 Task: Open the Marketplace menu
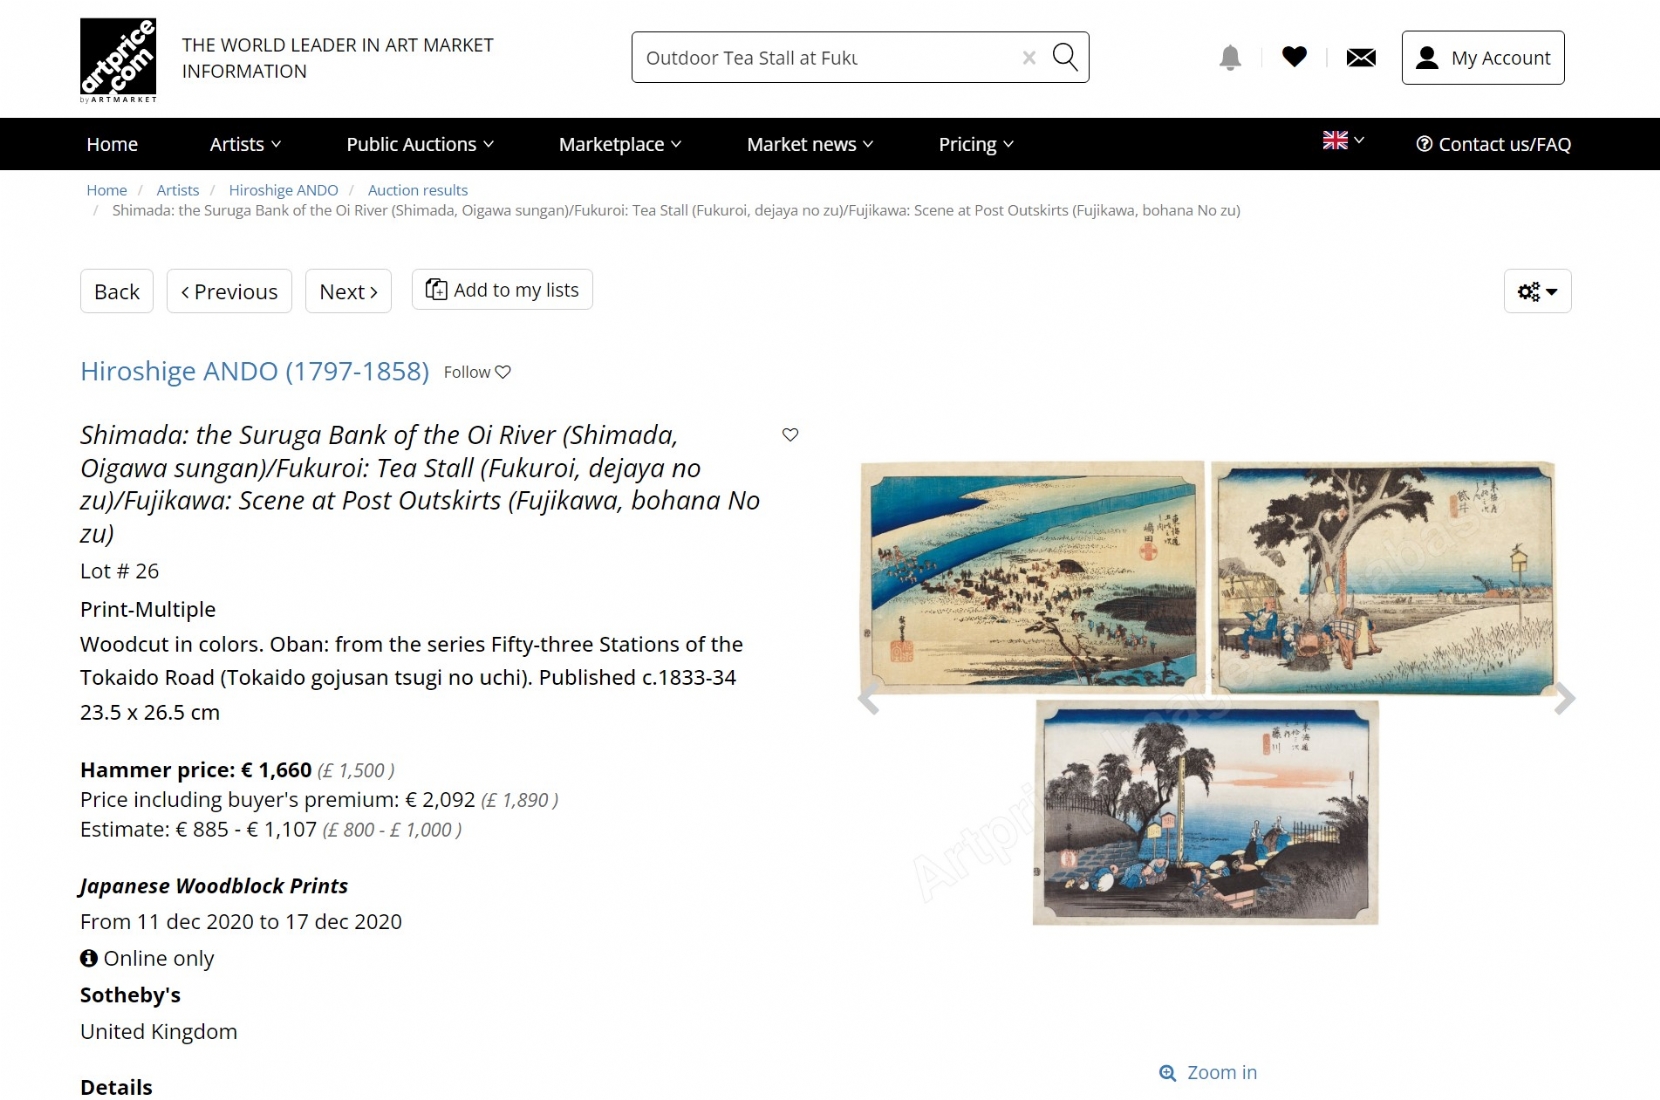click(x=620, y=144)
